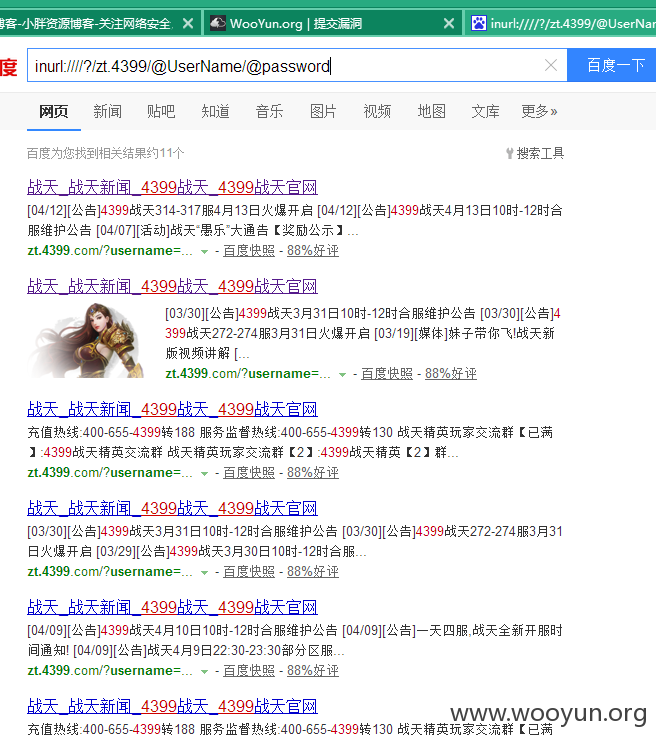Expand arrow after fourth result's URL
The image size is (656, 742).
click(x=204, y=573)
